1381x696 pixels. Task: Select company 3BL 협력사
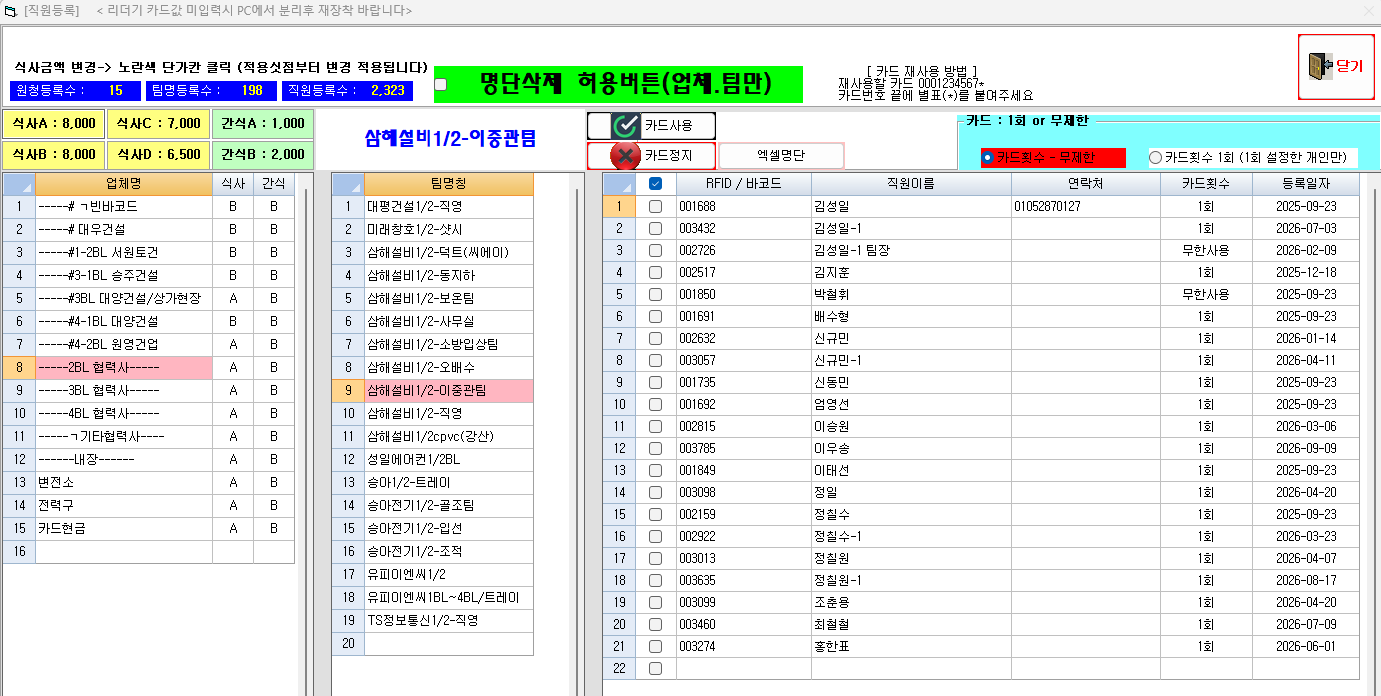click(124, 390)
